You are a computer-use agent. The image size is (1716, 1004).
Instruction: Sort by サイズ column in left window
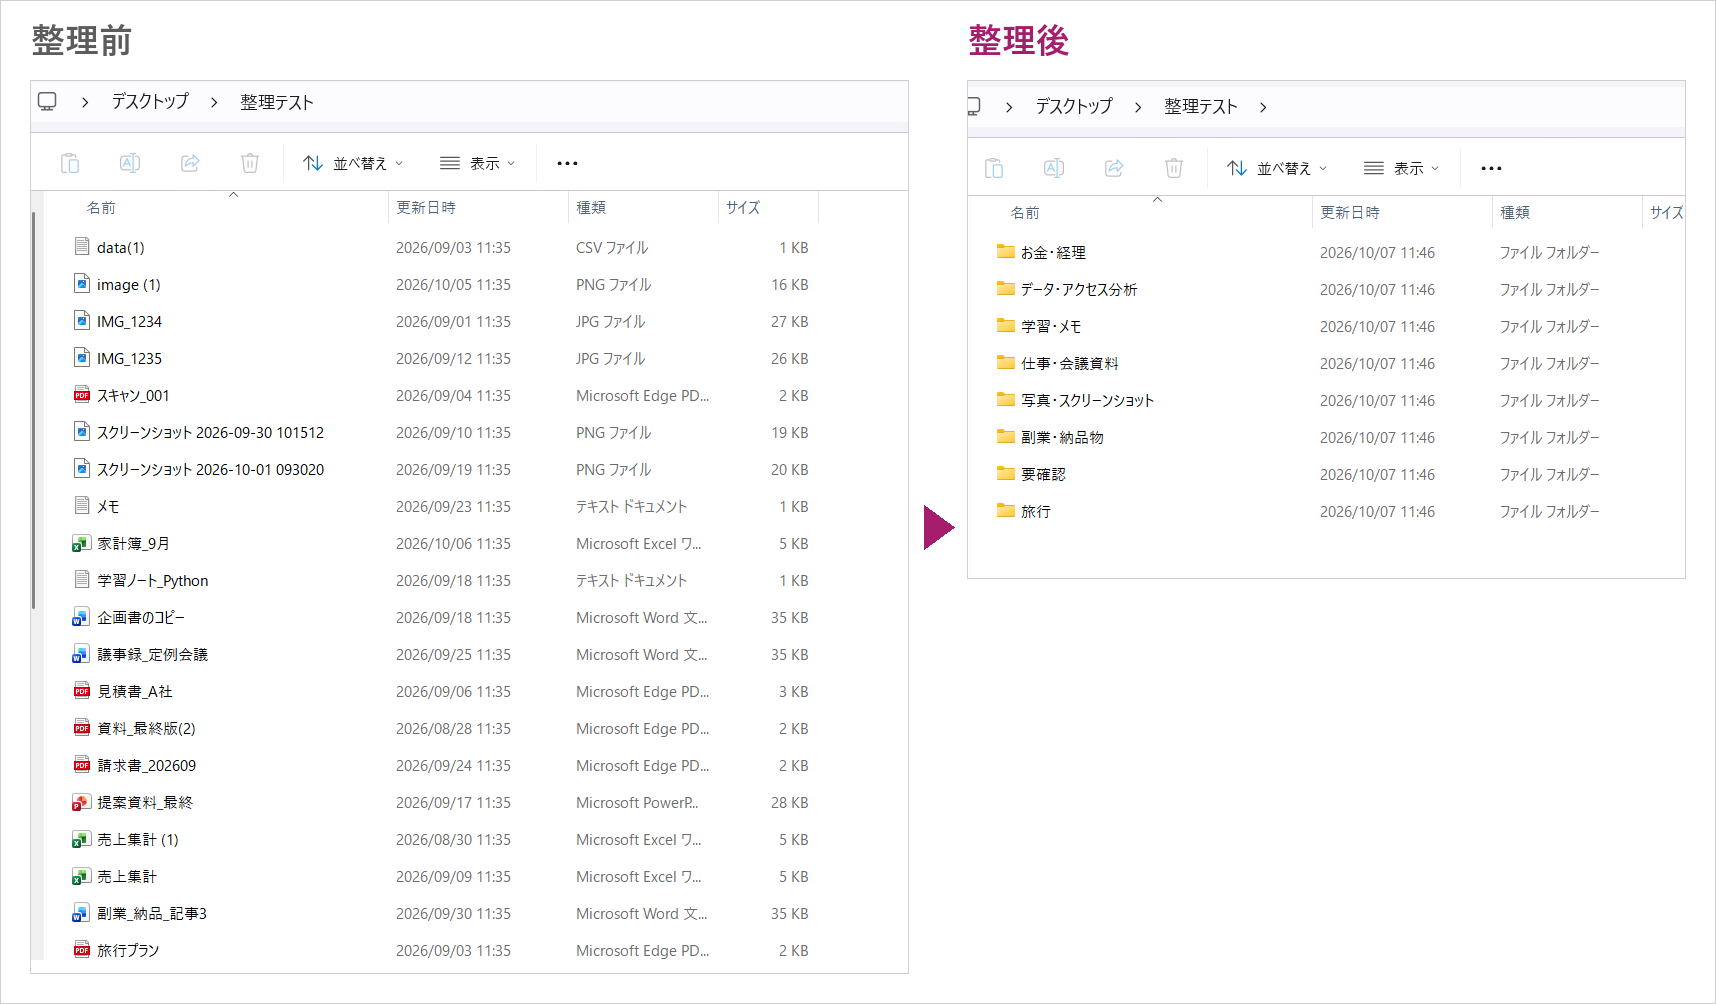tap(743, 207)
